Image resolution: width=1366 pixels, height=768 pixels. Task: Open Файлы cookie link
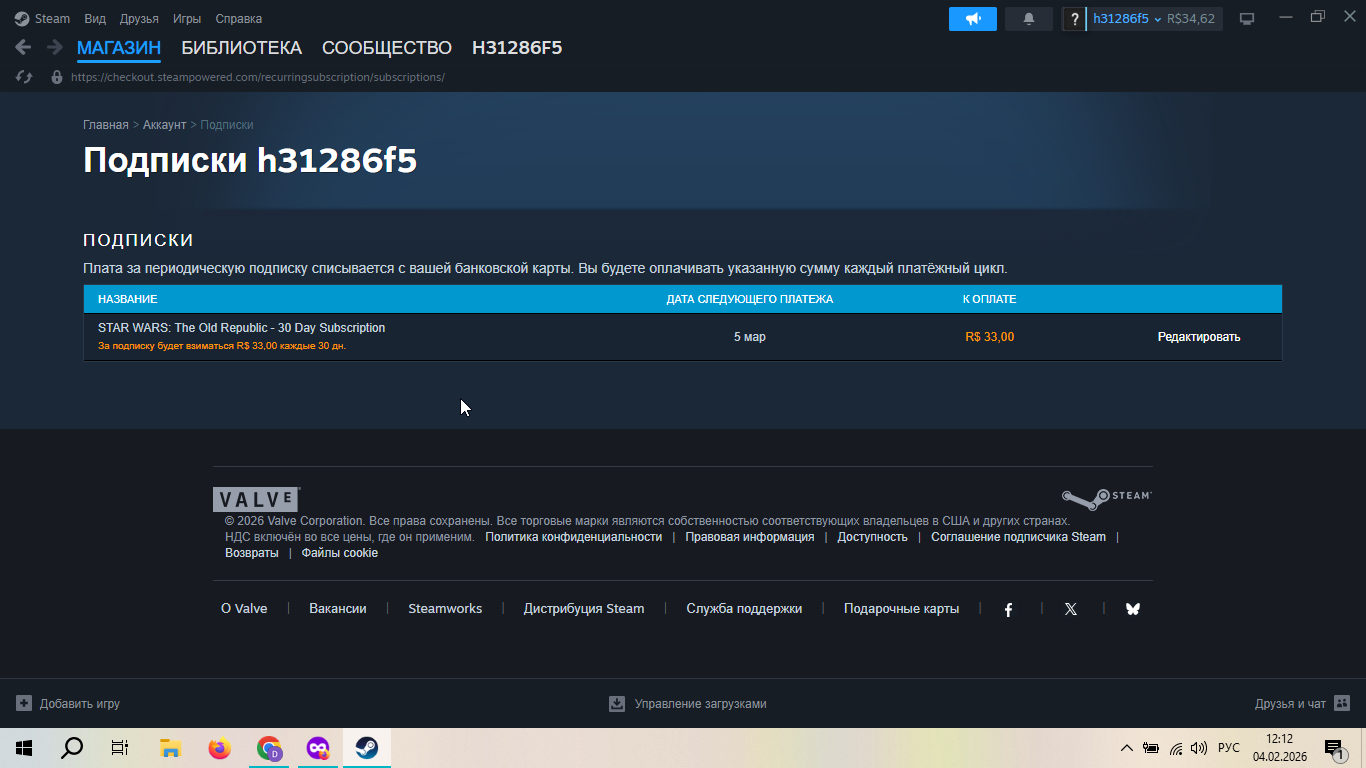pyautogui.click(x=340, y=553)
